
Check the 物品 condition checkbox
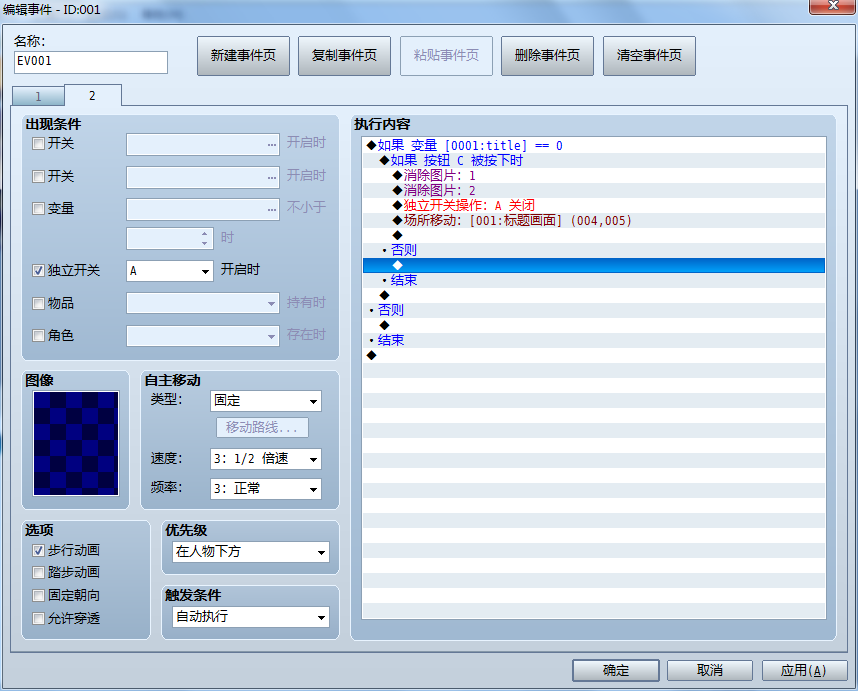tap(38, 303)
